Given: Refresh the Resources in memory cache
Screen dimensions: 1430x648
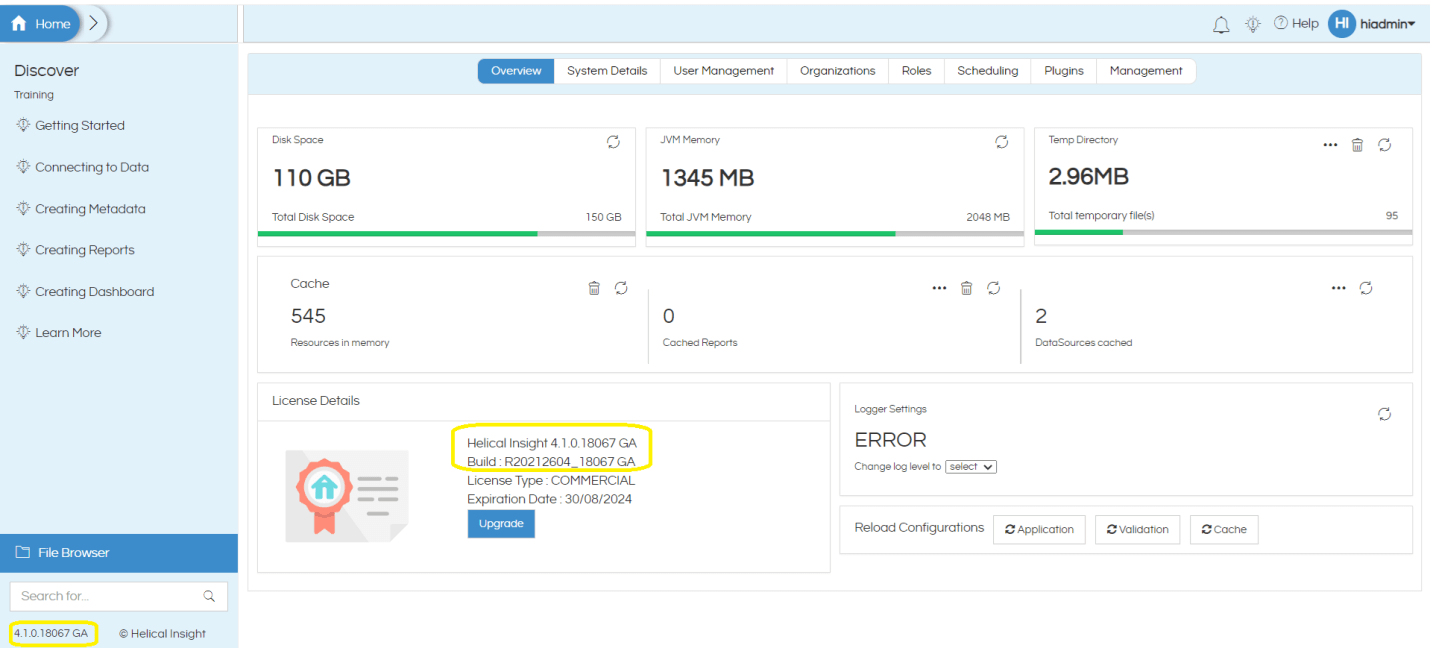Looking at the screenshot, I should click(621, 288).
